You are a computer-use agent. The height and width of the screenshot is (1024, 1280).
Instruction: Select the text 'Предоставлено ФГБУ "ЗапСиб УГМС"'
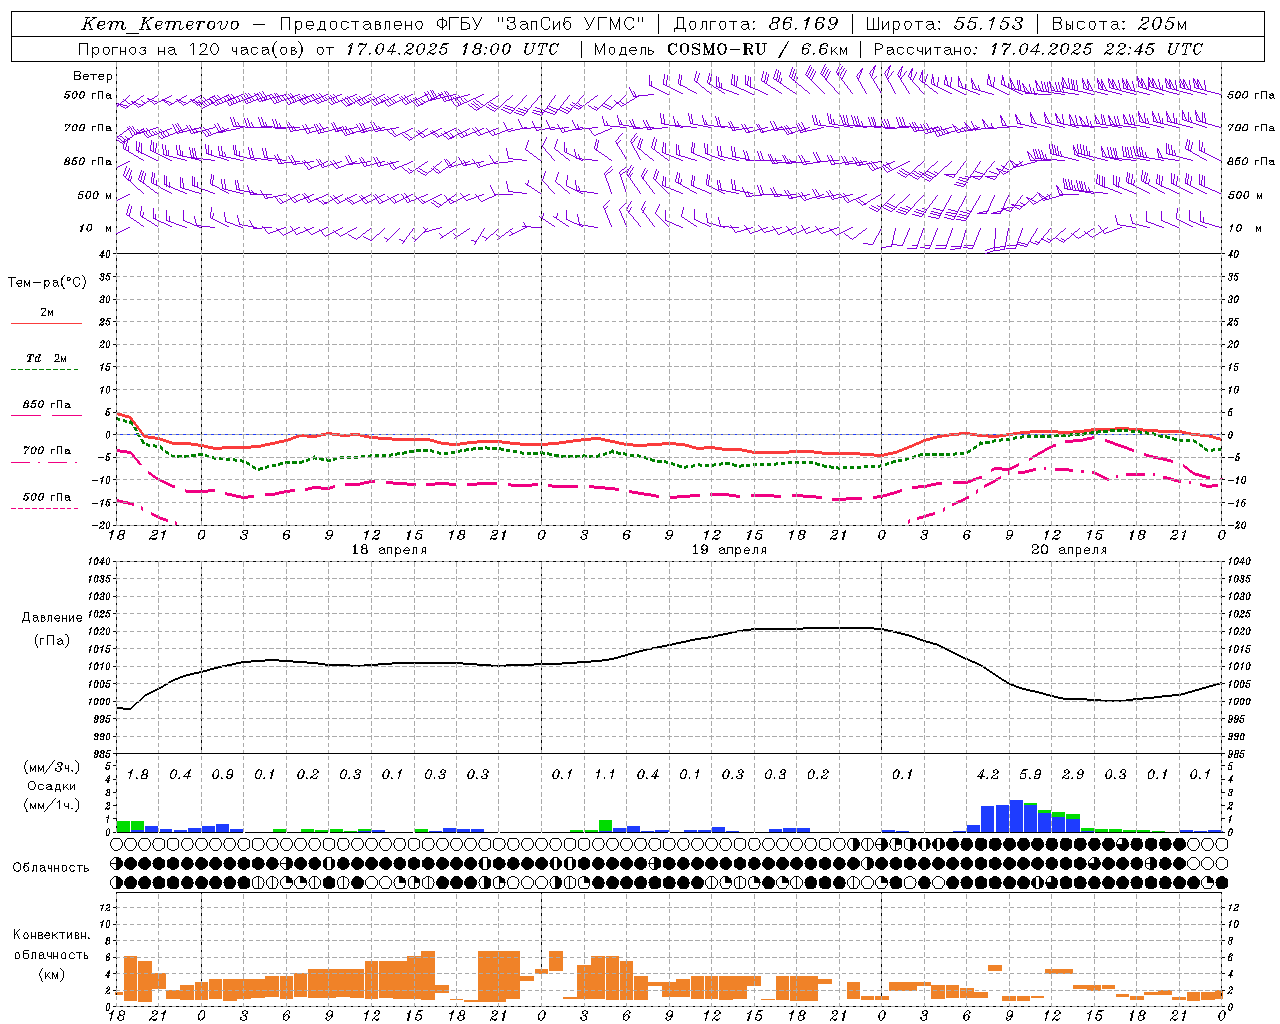[x=462, y=24]
